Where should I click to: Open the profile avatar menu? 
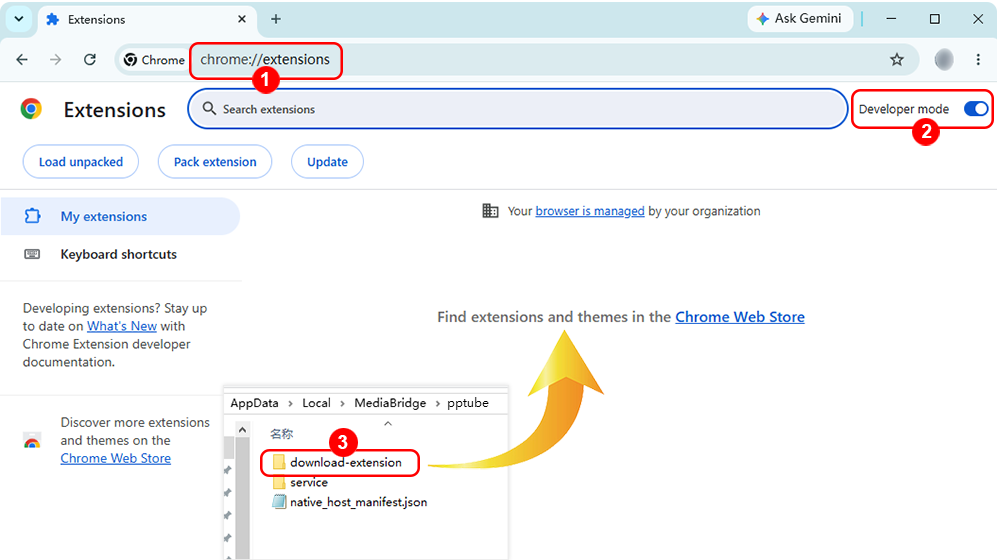(944, 59)
